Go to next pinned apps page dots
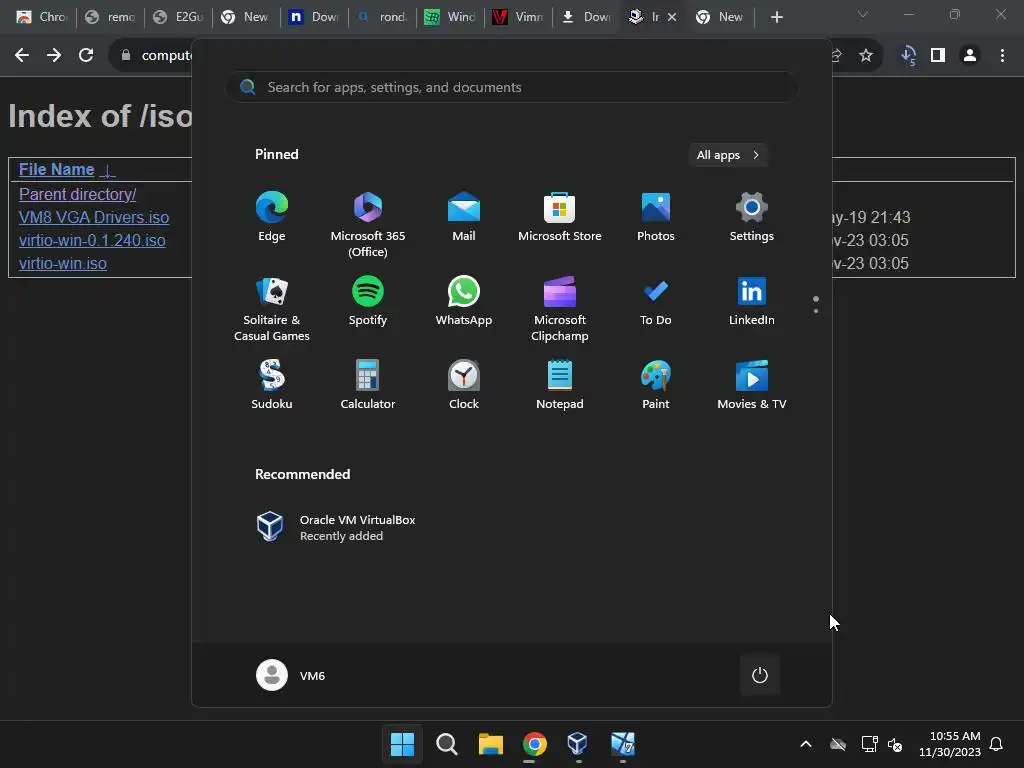 point(816,304)
